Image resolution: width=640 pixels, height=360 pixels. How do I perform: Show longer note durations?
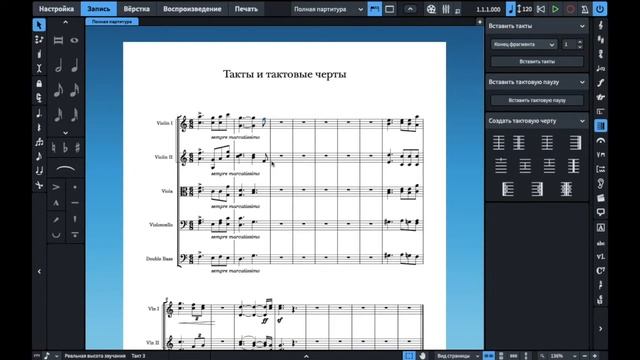point(65,22)
